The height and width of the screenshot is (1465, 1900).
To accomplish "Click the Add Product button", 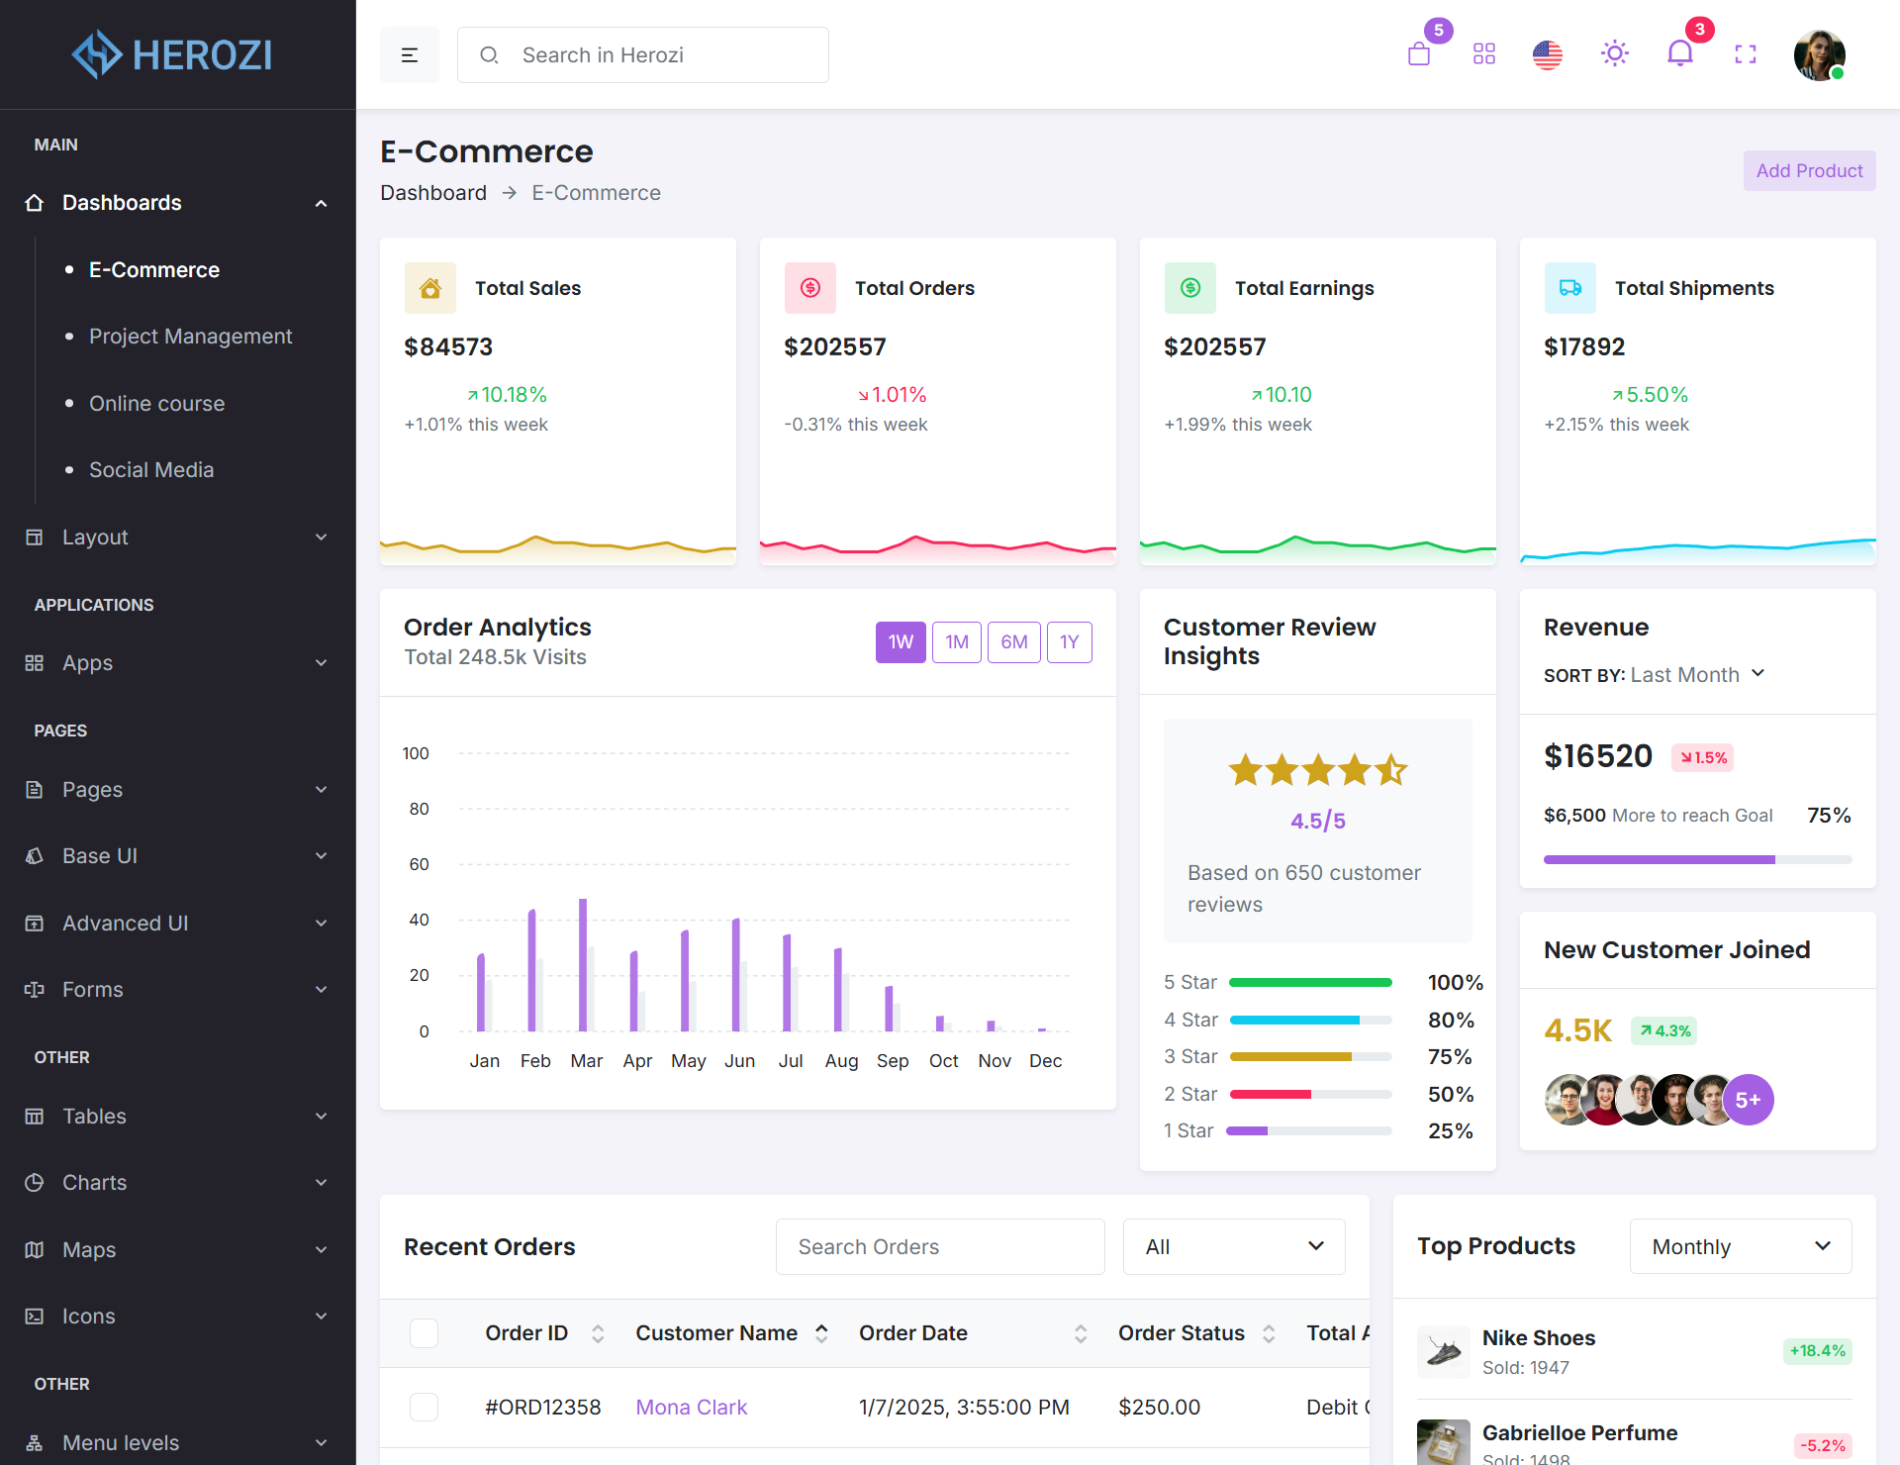I will 1809,171.
